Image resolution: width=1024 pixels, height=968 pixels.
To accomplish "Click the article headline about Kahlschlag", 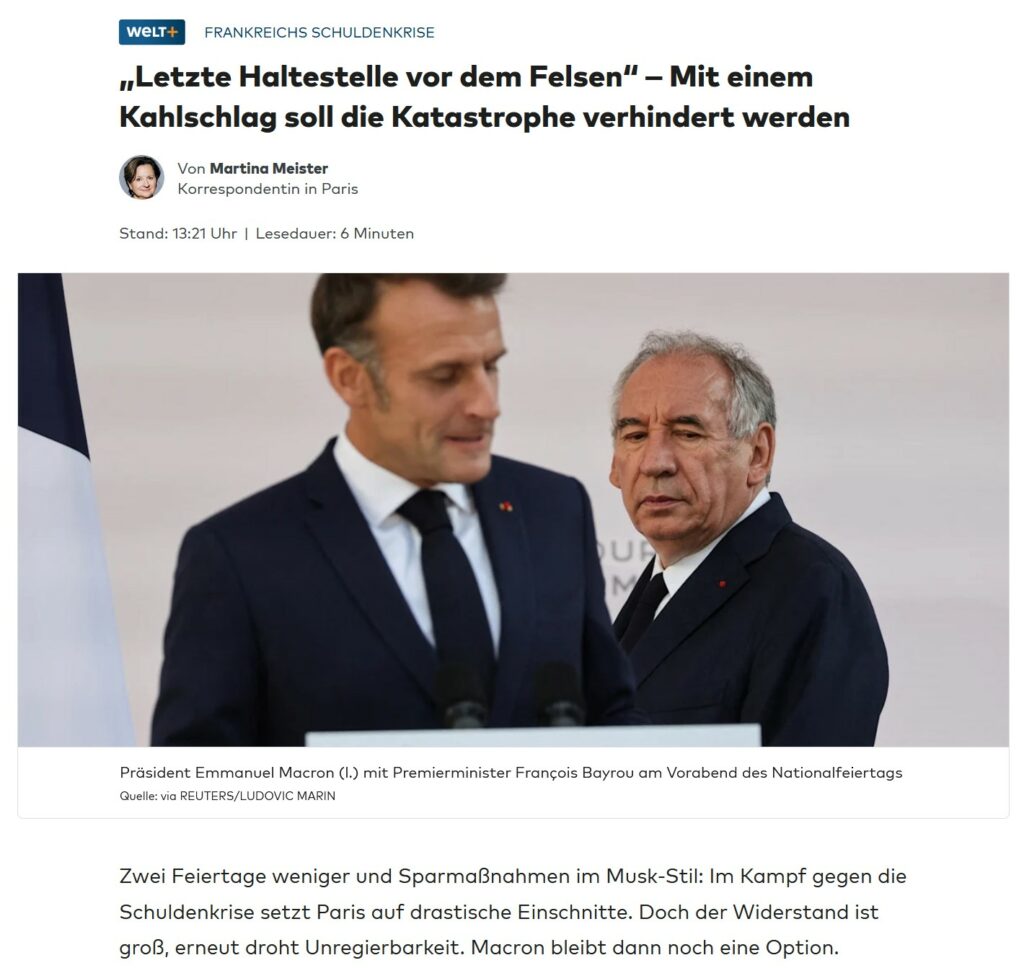I will (485, 97).
